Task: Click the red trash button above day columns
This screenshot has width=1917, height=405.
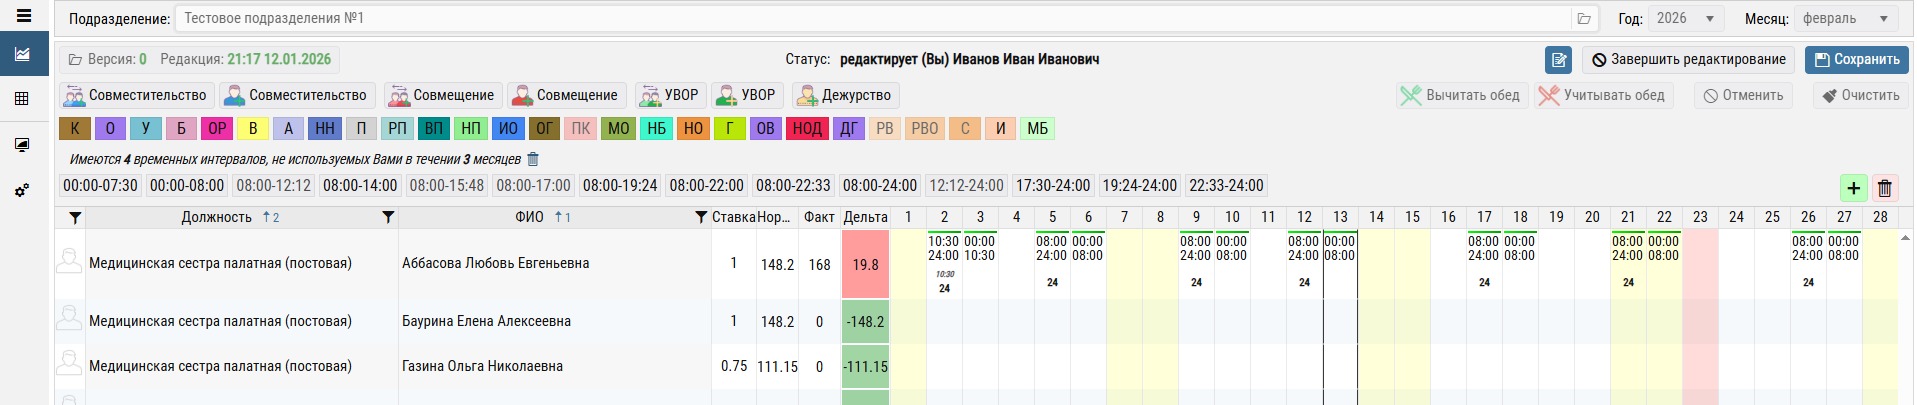Action: coord(1885,187)
